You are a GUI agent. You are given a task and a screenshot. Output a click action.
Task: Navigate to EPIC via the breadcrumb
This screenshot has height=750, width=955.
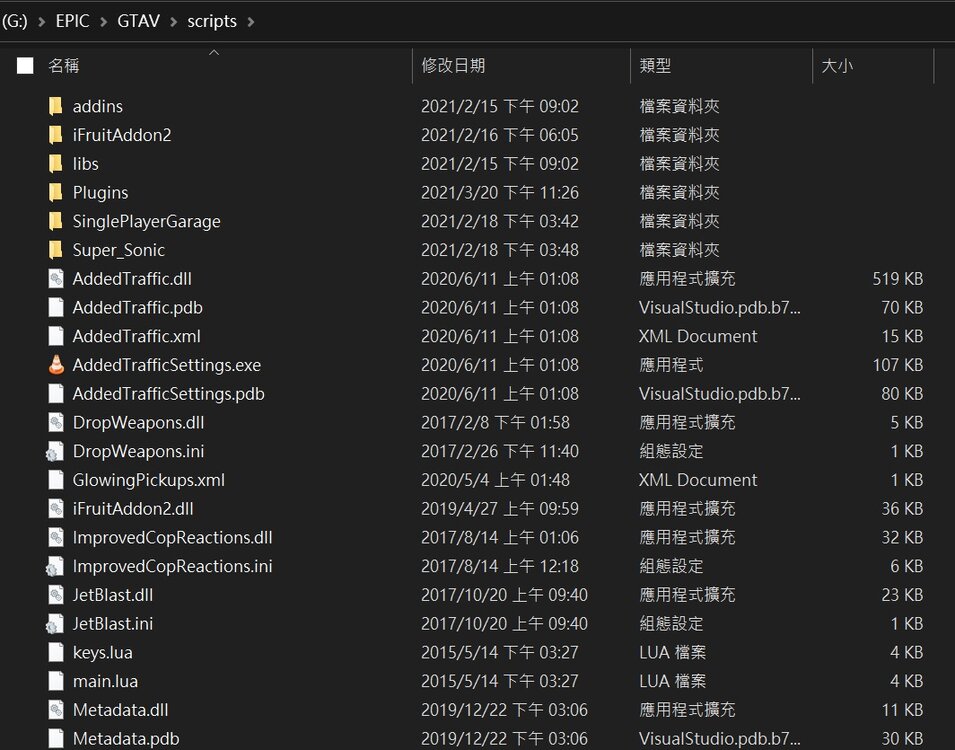pos(73,20)
